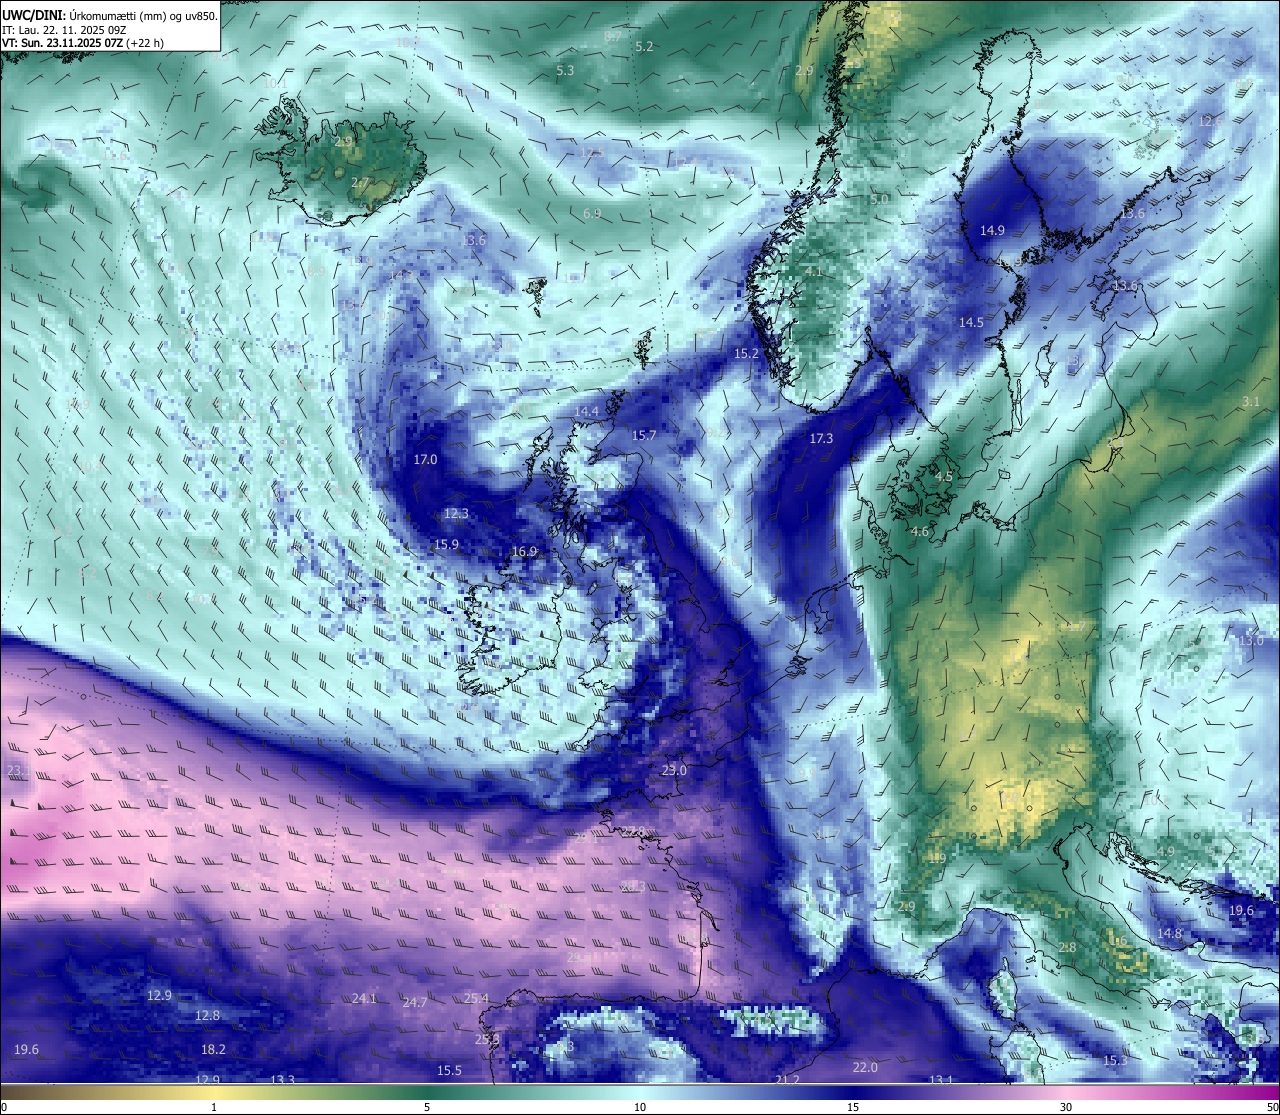Click the map value "14.9"

tap(992, 231)
